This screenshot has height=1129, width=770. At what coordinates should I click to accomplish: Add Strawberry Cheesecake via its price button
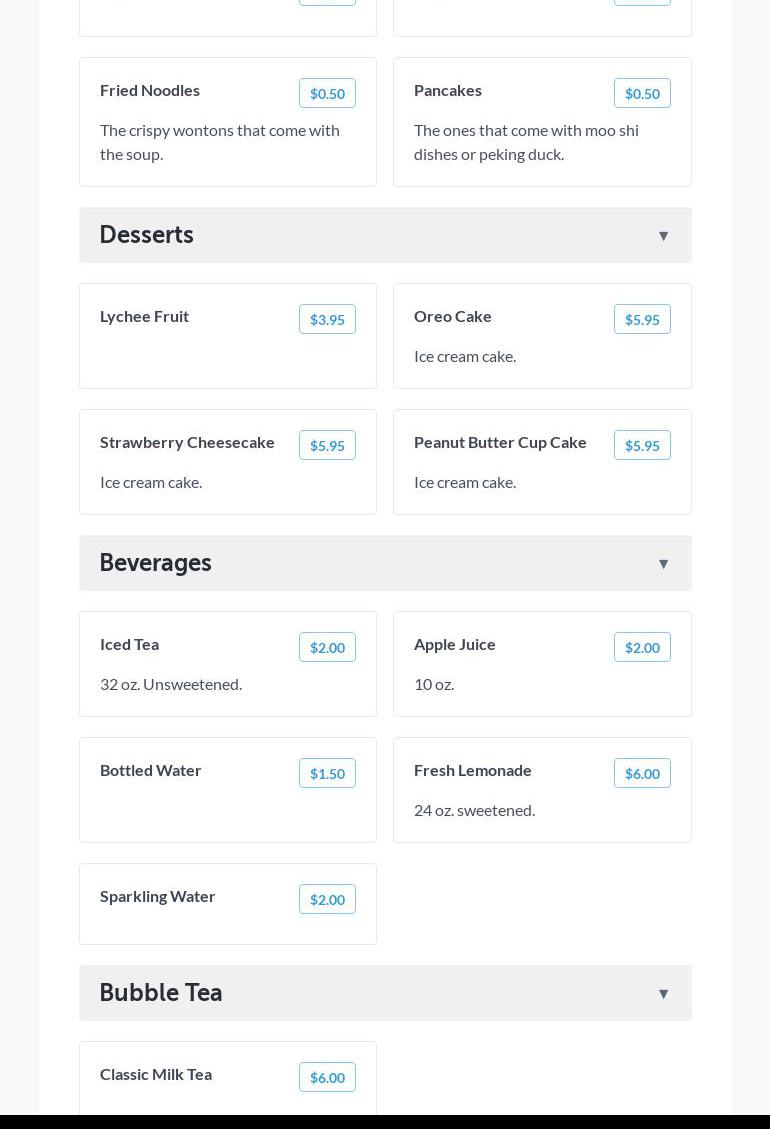click(x=327, y=445)
